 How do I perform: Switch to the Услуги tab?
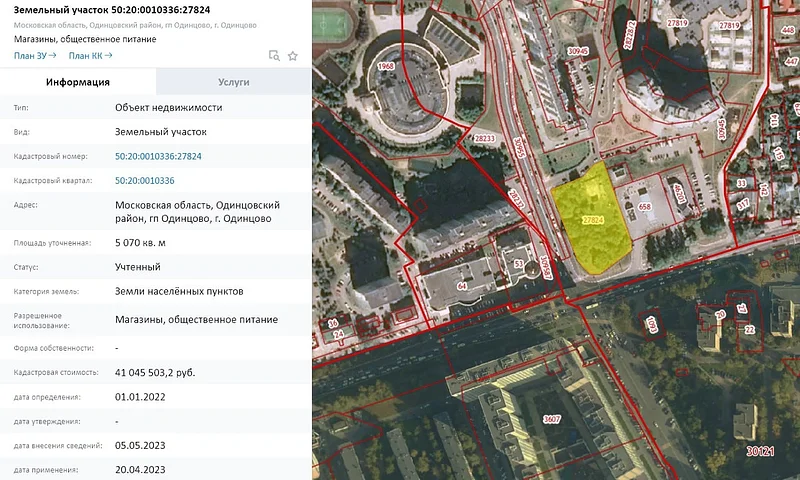pos(233,82)
